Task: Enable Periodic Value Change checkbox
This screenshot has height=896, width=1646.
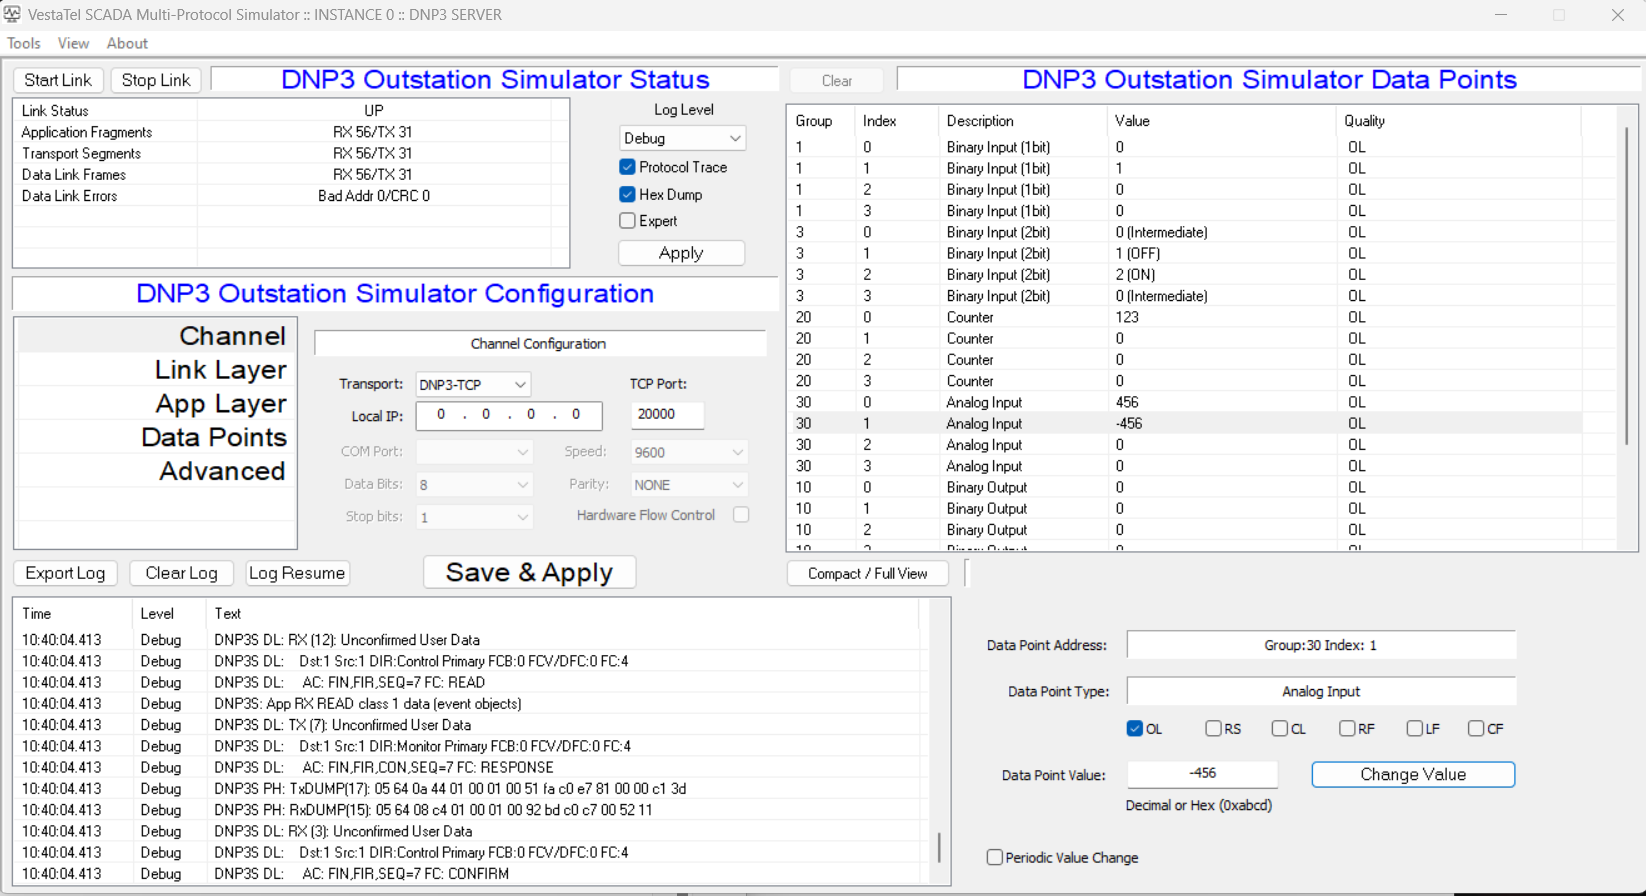Action: pyautogui.click(x=995, y=857)
